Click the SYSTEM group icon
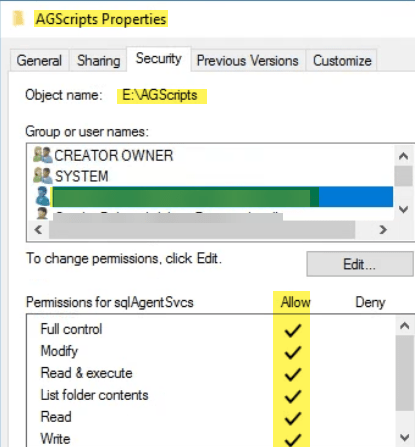Viewport: 416px width, 448px height. [43, 176]
